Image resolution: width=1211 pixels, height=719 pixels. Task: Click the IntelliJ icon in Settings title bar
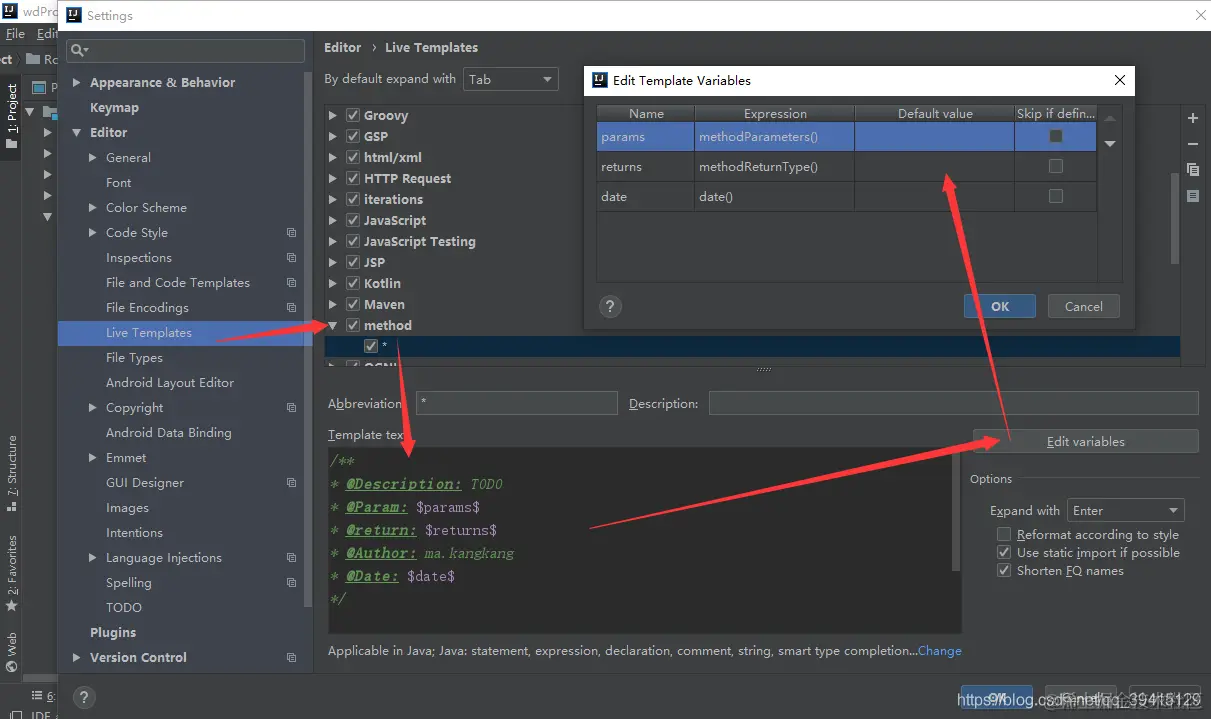tap(74, 15)
